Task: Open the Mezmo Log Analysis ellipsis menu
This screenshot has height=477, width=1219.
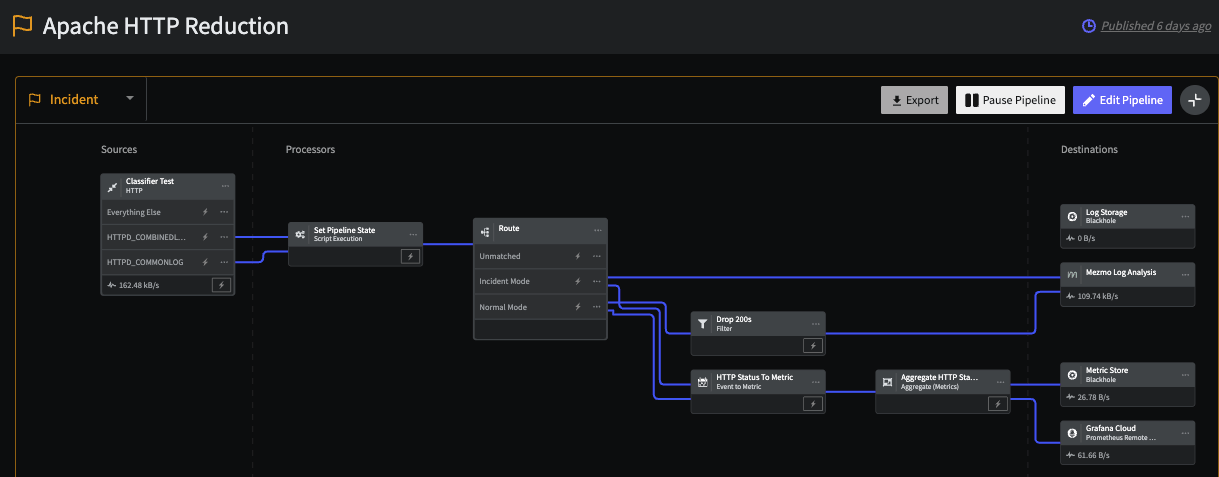Action: 1185,274
